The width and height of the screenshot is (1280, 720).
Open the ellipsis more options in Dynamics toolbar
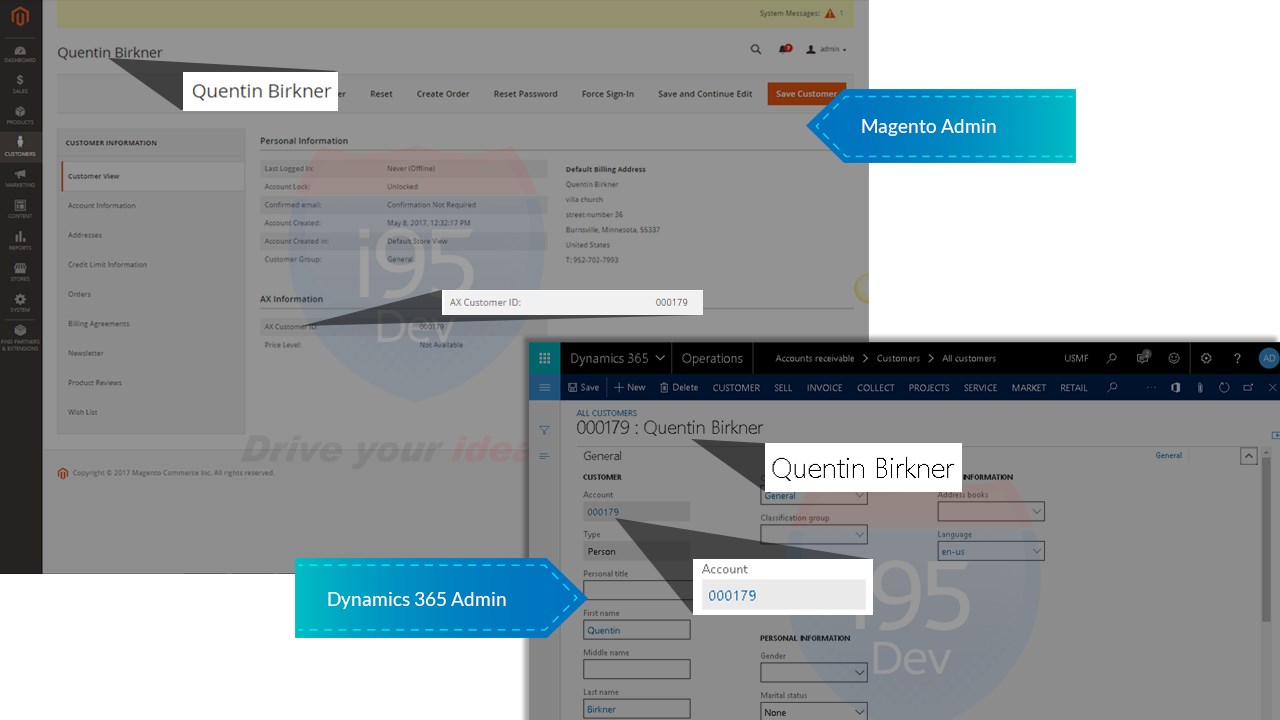pos(1151,387)
